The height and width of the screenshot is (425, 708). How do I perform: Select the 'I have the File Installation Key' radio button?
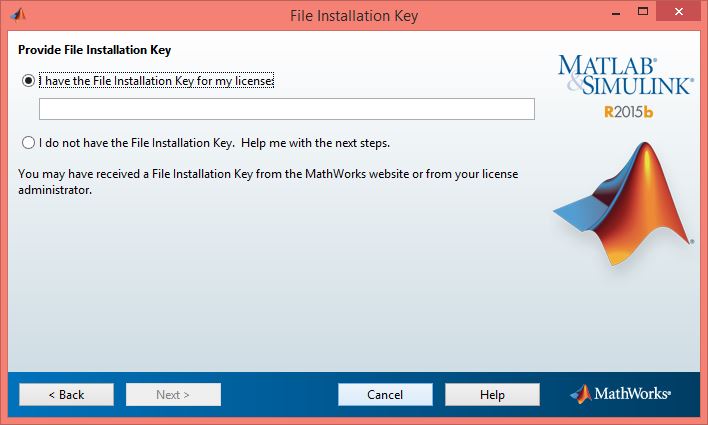28,81
